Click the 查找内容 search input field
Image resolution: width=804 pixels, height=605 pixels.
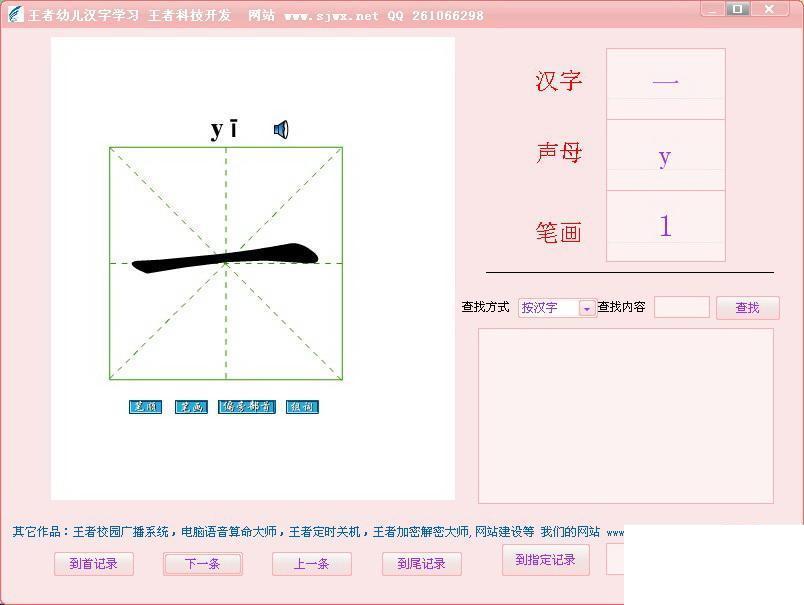tap(682, 307)
